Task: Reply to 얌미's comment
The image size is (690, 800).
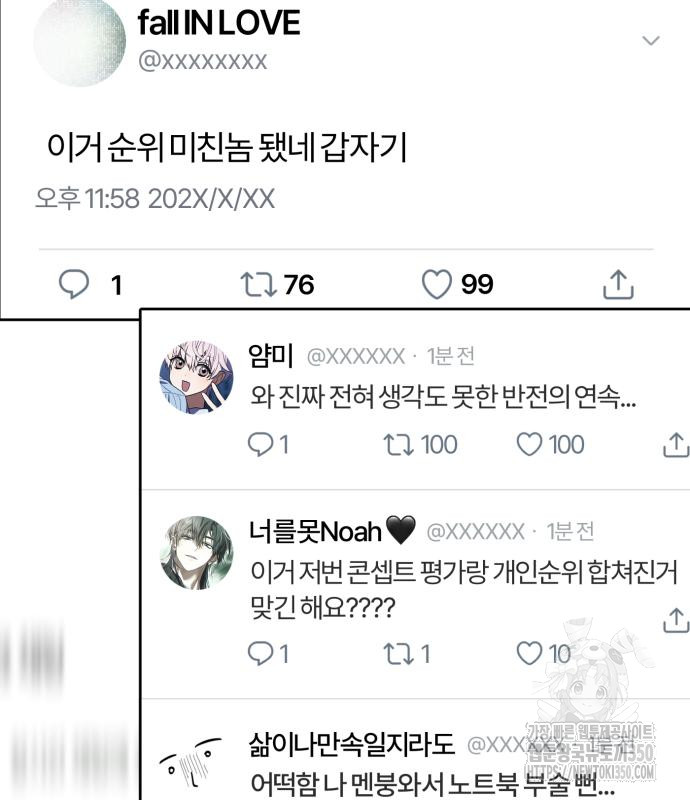Action: point(261,444)
